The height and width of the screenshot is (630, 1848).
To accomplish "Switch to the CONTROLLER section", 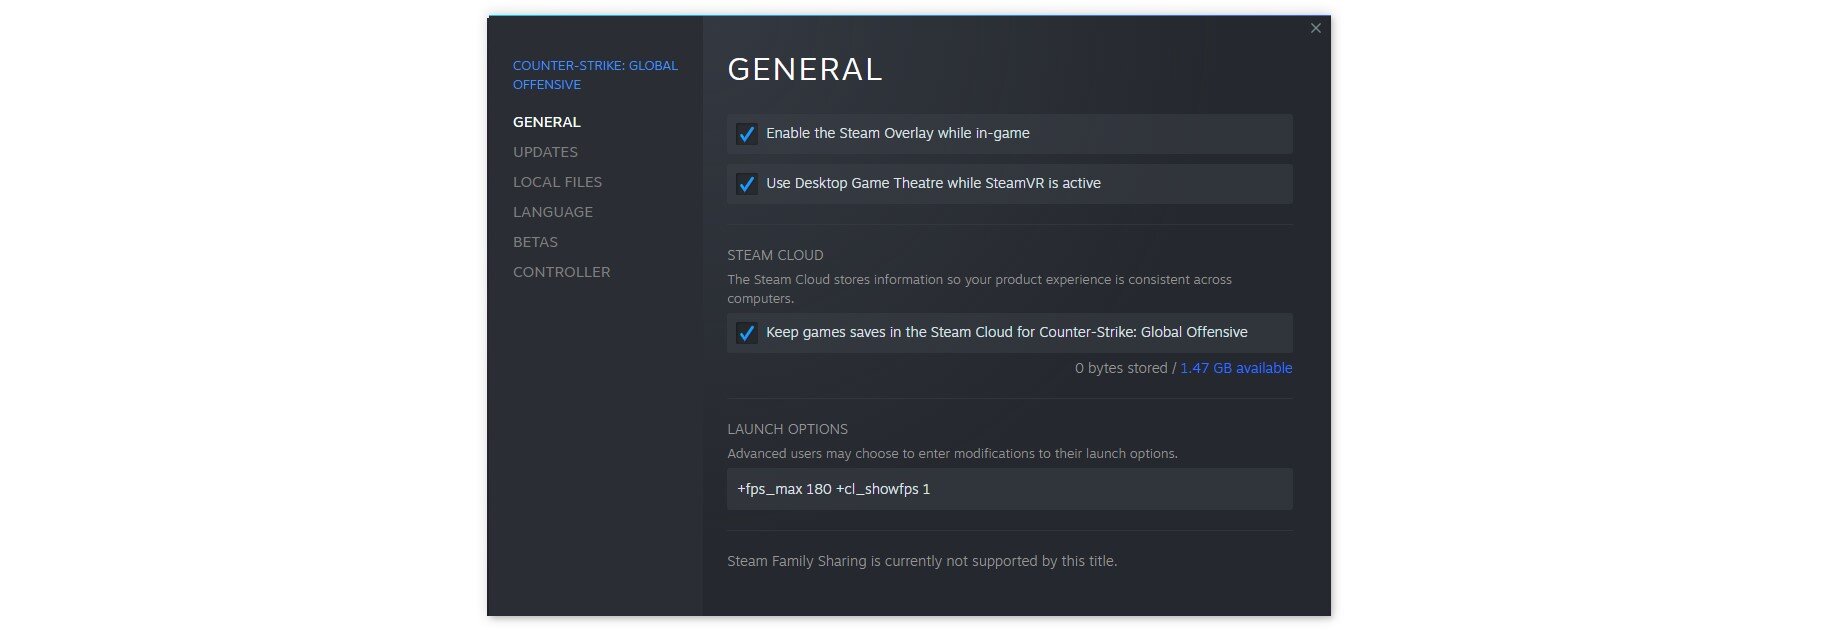I will [561, 272].
